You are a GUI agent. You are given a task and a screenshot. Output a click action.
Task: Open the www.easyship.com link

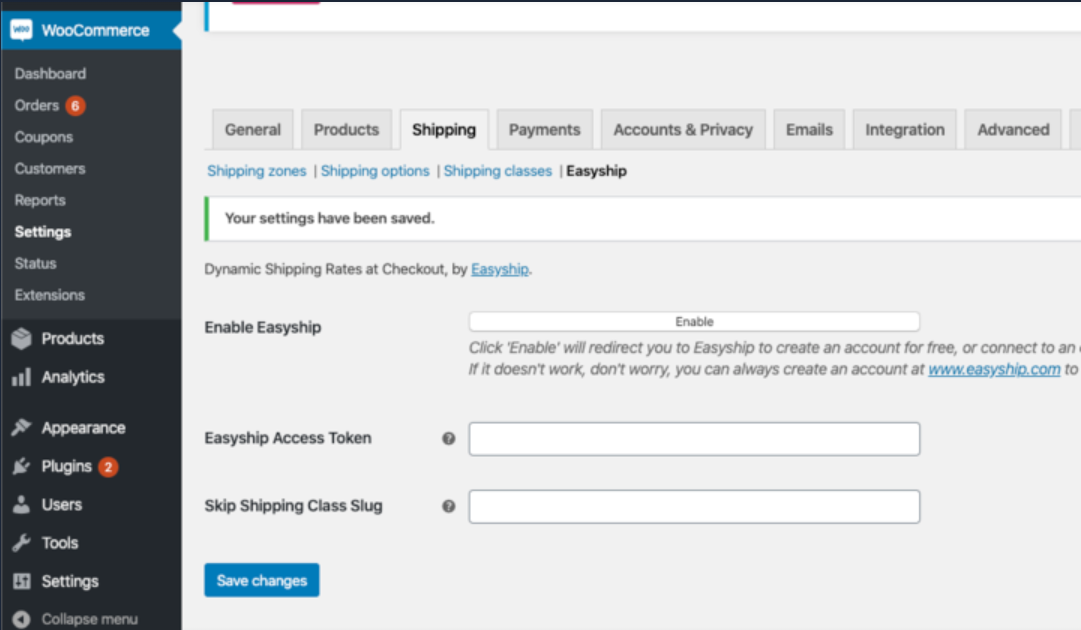coord(994,369)
